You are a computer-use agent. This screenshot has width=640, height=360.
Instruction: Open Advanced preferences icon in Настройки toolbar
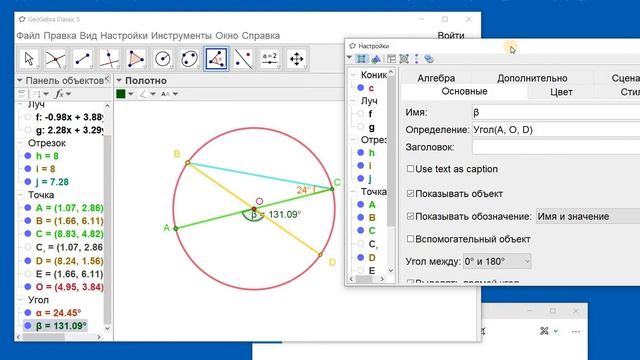coord(429,59)
